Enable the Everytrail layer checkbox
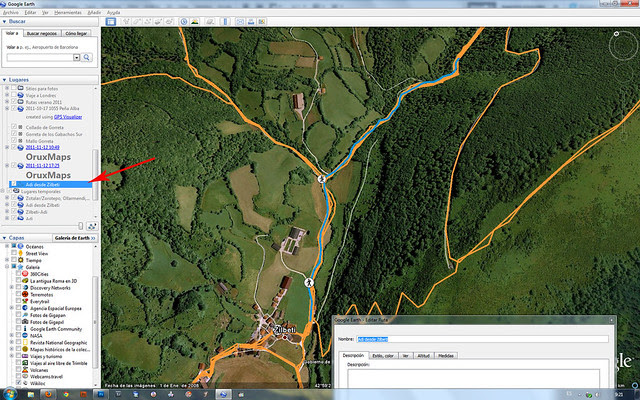Image resolution: width=640 pixels, height=400 pixels. click(x=18, y=301)
